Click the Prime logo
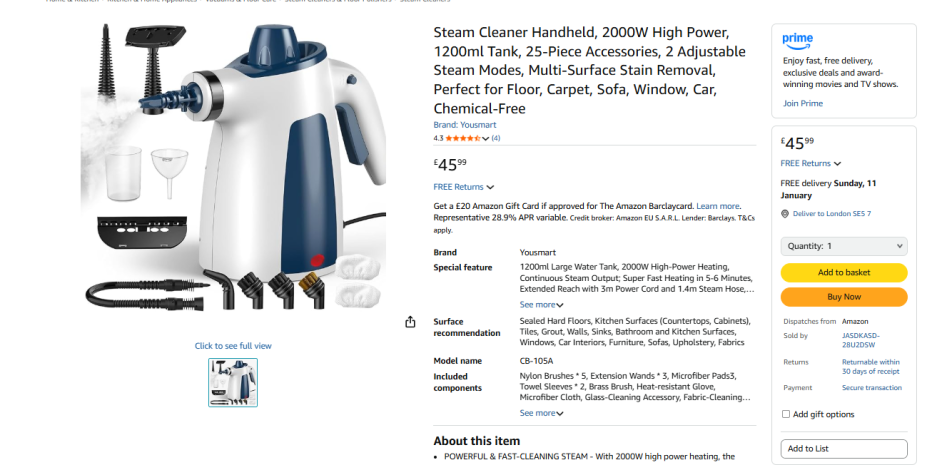 click(797, 41)
